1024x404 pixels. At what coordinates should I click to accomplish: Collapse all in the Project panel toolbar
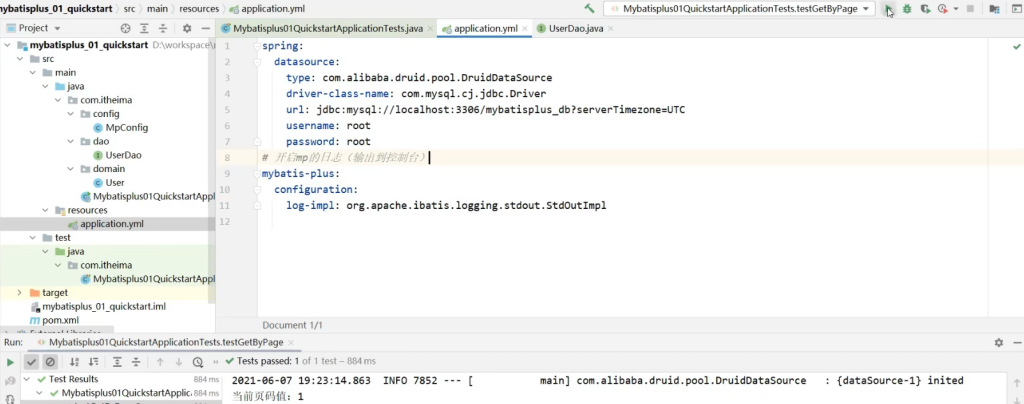pos(163,28)
